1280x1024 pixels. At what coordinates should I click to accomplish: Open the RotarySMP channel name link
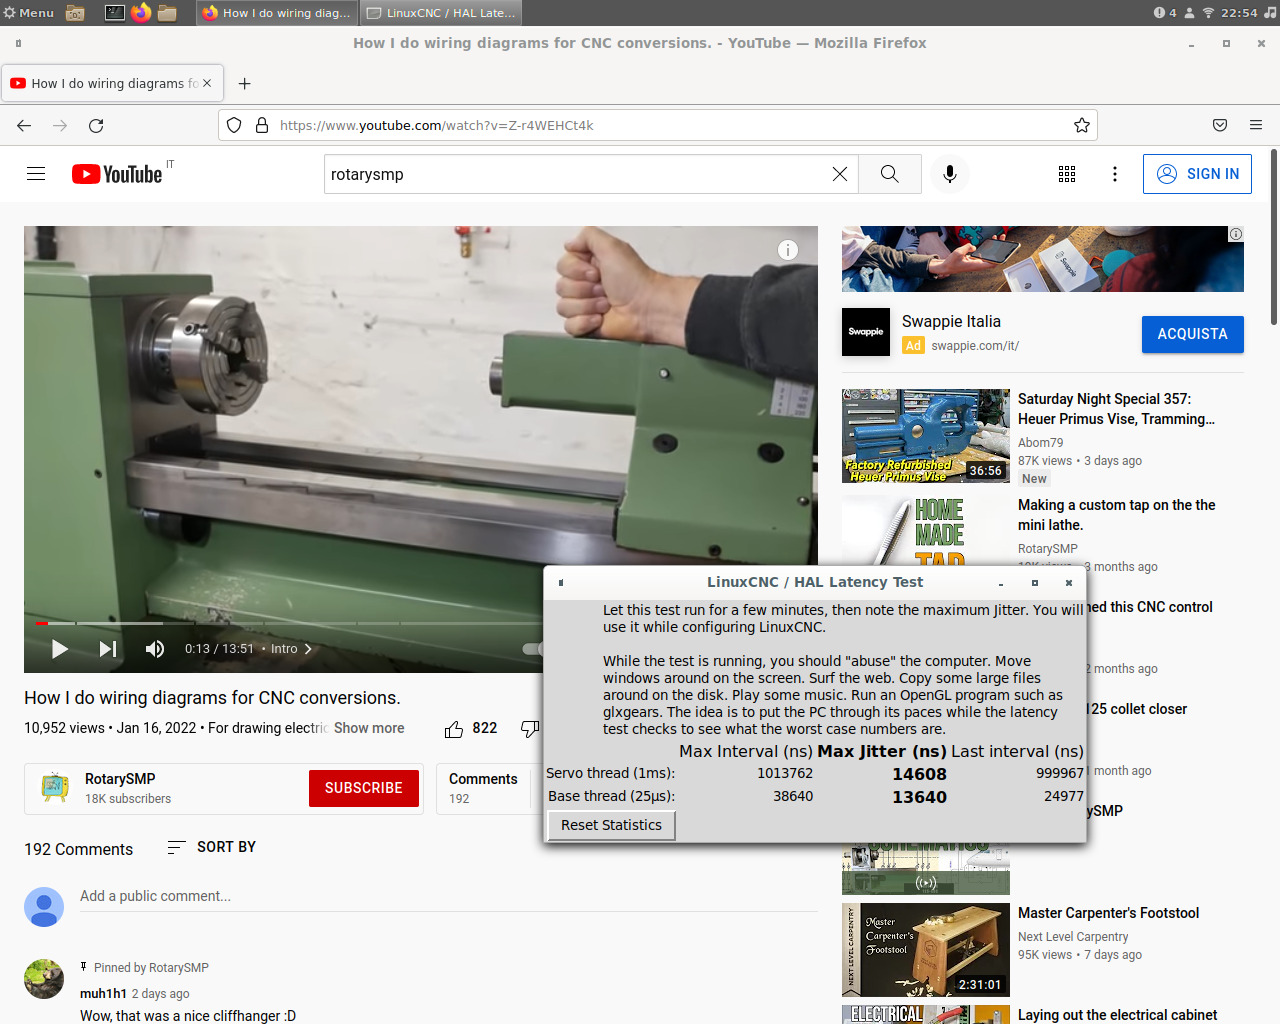point(120,779)
